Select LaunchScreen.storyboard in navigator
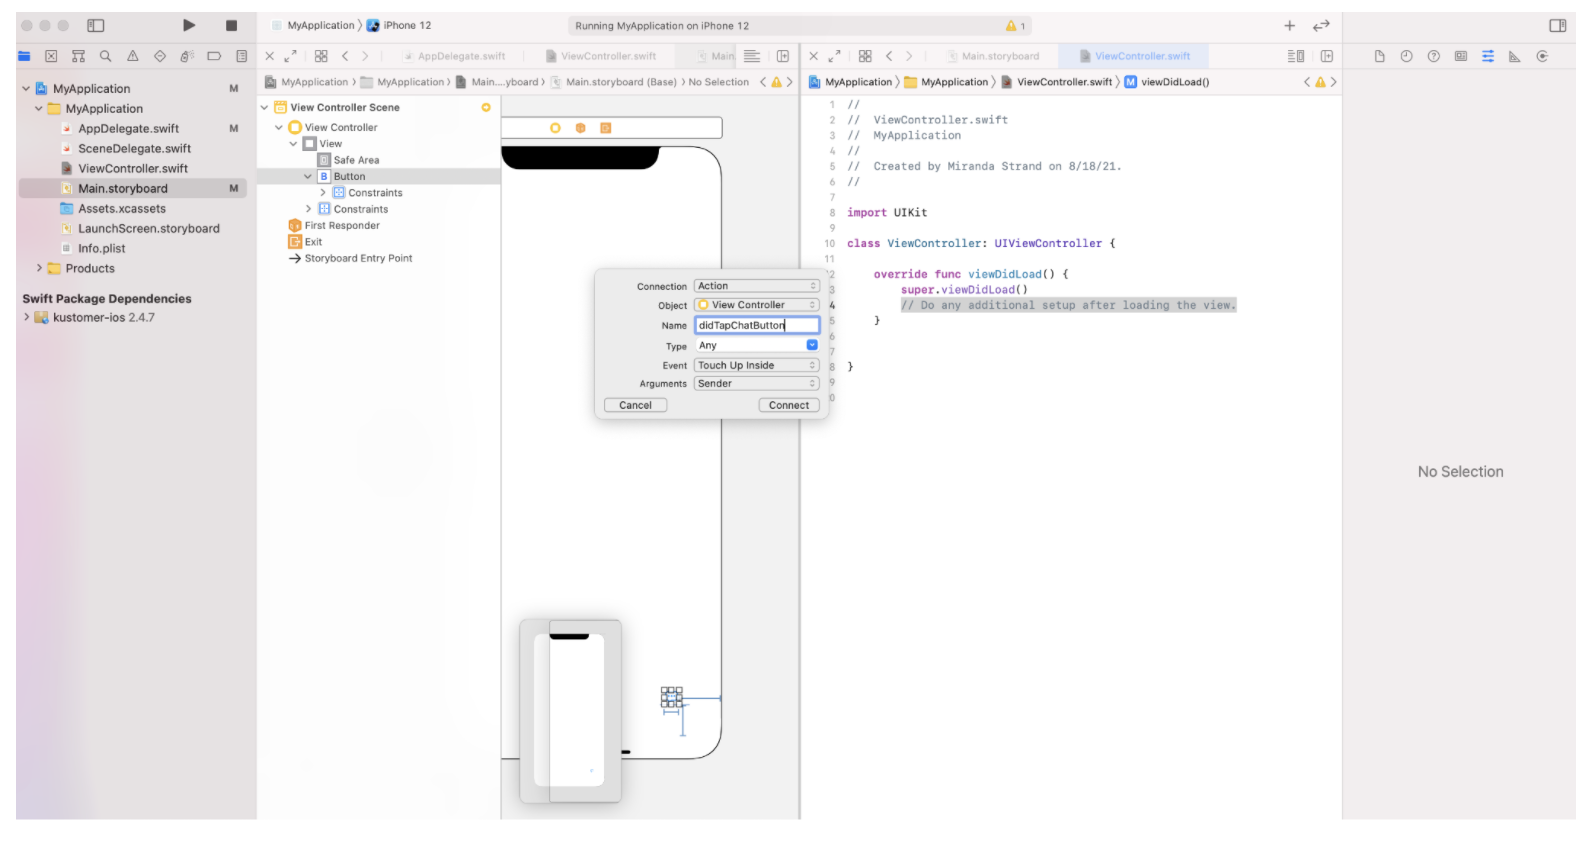The width and height of the screenshot is (1582, 866). click(149, 228)
